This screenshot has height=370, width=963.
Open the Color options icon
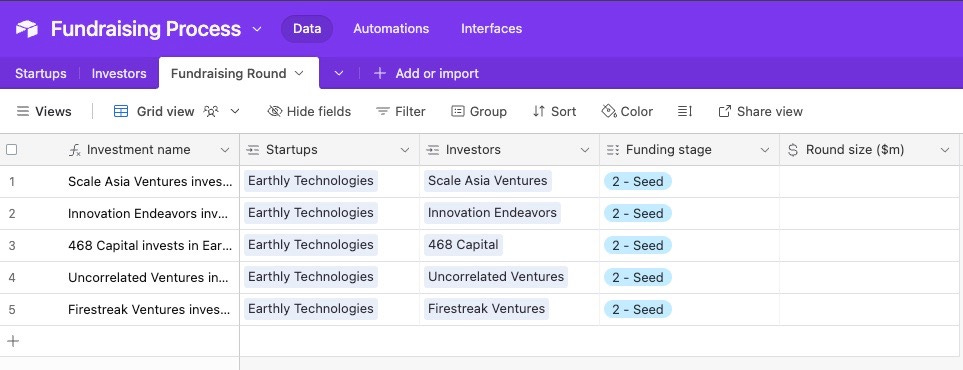pos(609,111)
